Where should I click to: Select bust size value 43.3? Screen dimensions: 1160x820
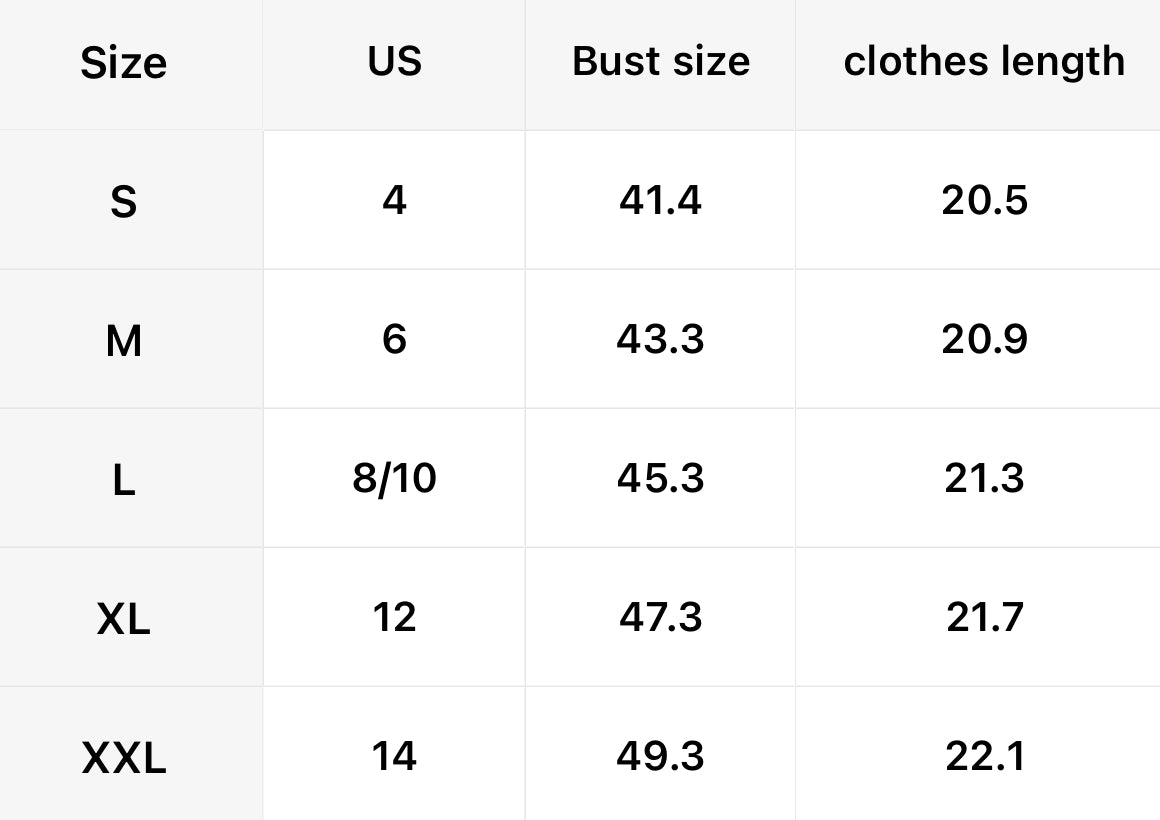(661, 340)
